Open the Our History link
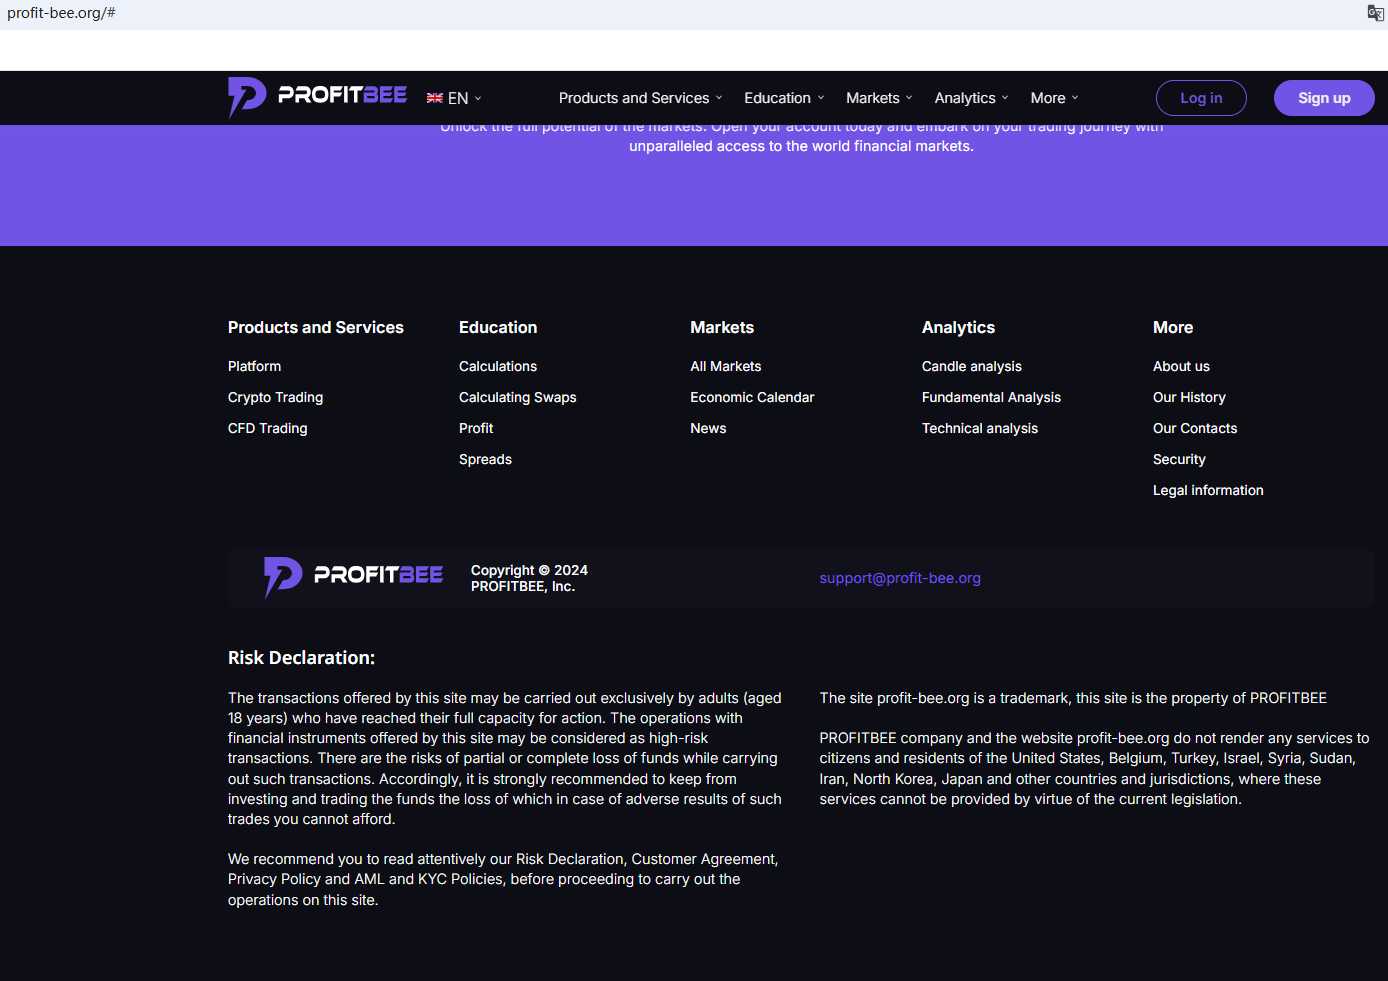The image size is (1388, 981). pyautogui.click(x=1189, y=397)
